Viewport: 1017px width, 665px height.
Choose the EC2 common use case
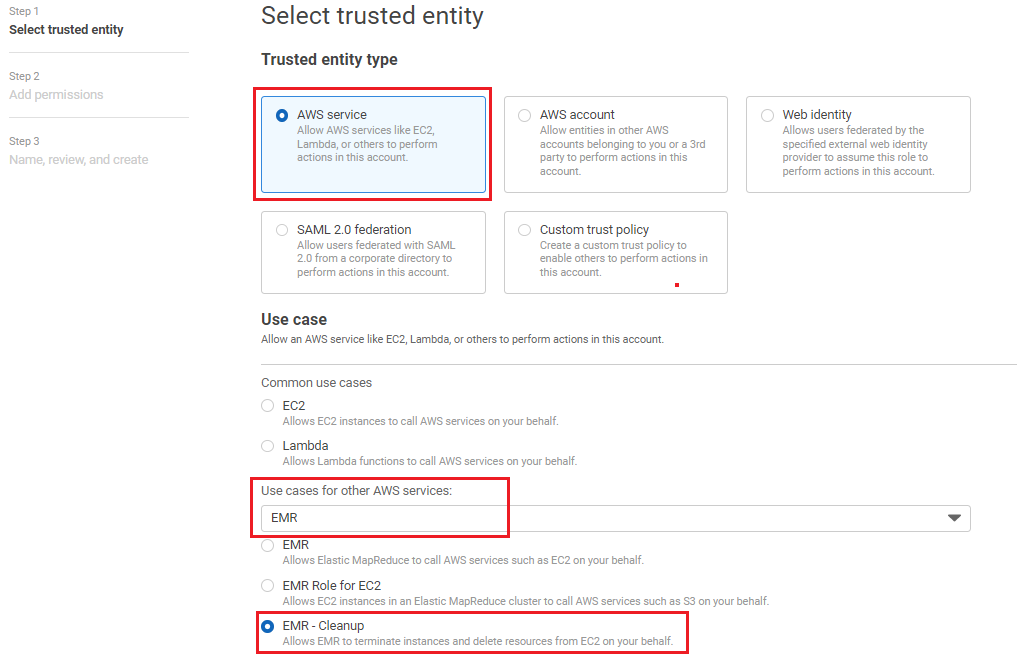point(267,406)
